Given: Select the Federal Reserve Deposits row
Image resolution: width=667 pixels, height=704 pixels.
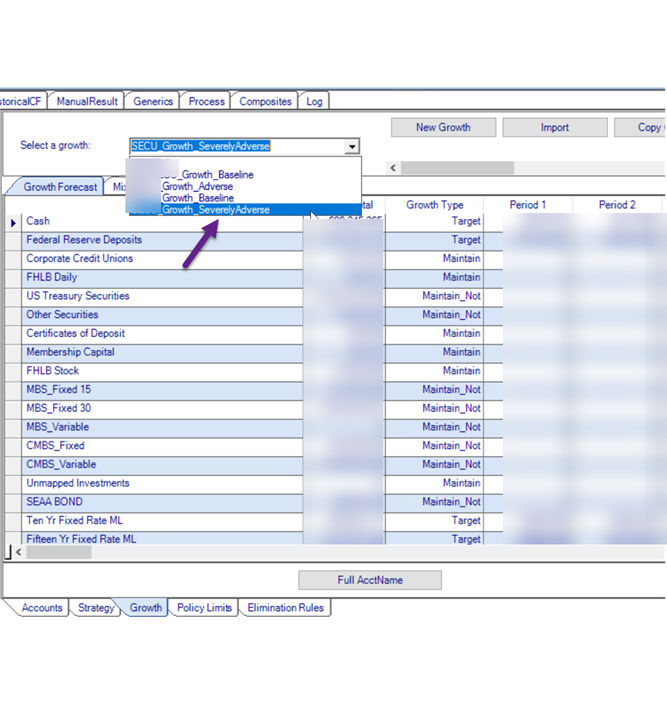Looking at the screenshot, I should (x=84, y=240).
